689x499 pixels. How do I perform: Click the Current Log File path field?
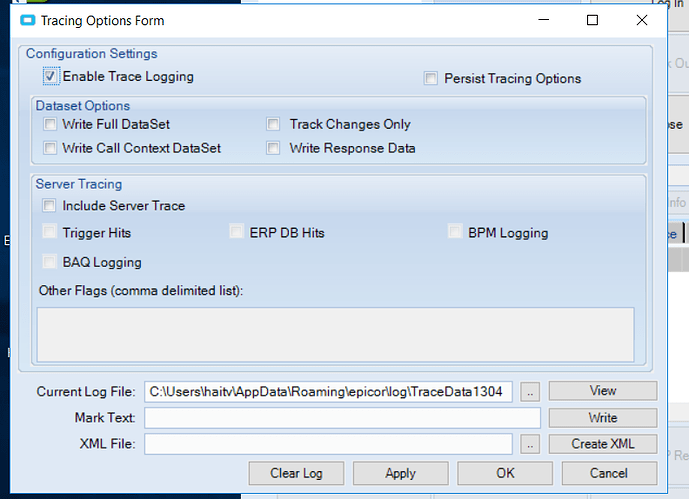(328, 391)
